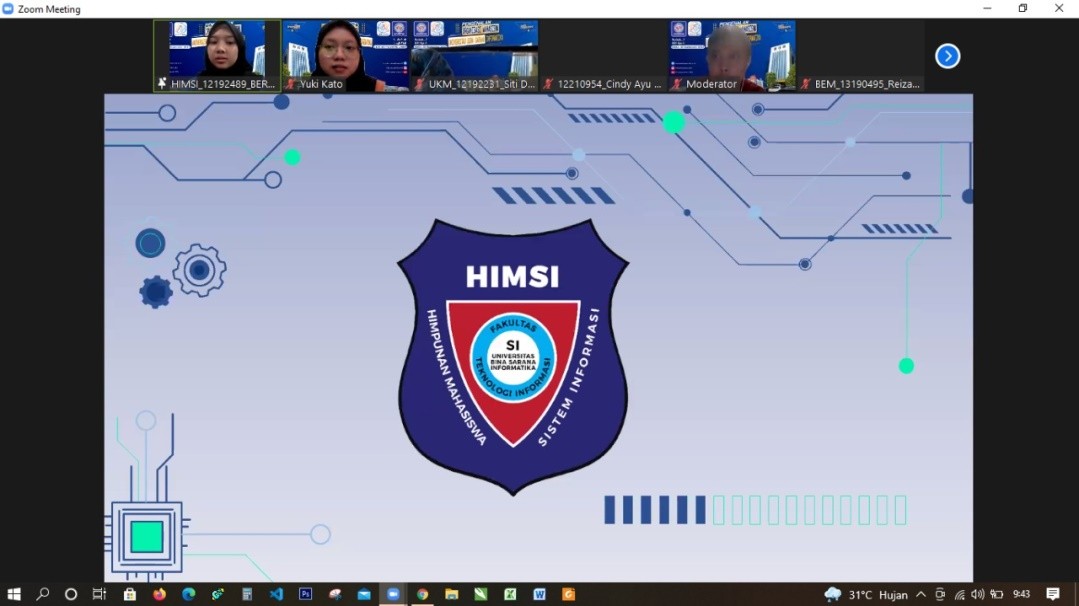Screen dimensions: 1079x606
Task: Select BEM_13190495_Reiza participant tile
Action: coord(860,56)
